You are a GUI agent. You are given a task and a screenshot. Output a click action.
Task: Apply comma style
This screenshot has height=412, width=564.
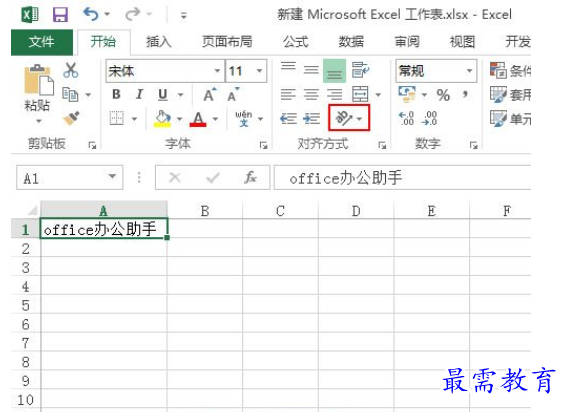tap(465, 95)
